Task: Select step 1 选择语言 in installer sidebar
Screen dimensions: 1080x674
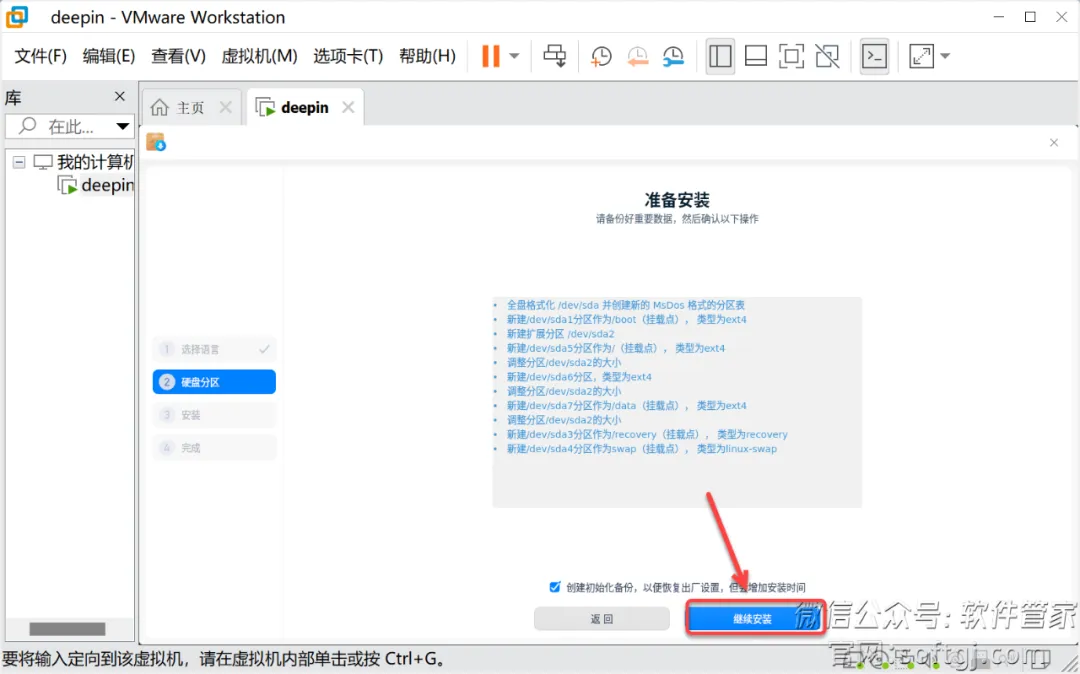Action: coord(214,349)
